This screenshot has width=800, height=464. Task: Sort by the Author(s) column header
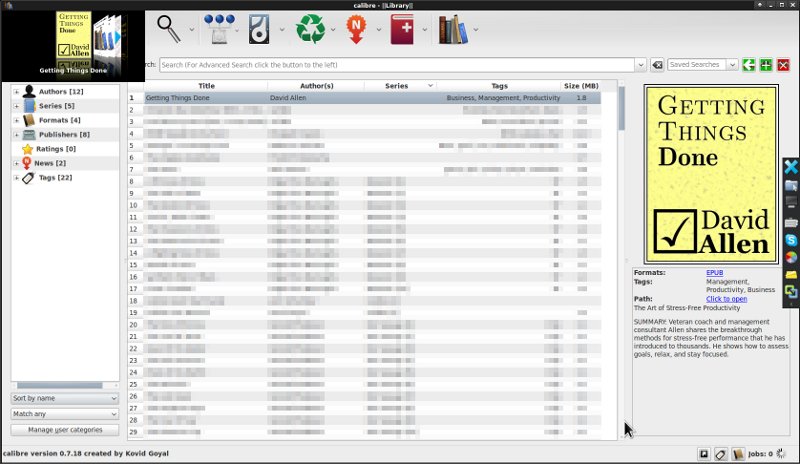(316, 86)
